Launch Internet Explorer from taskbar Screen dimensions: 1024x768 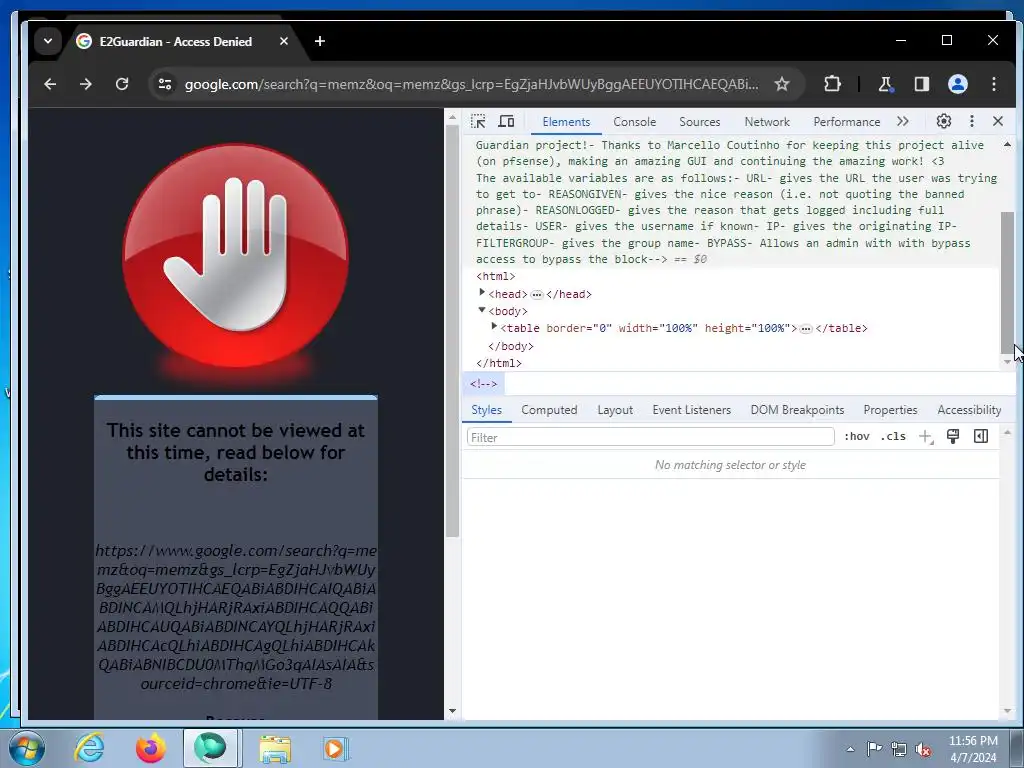pos(89,748)
